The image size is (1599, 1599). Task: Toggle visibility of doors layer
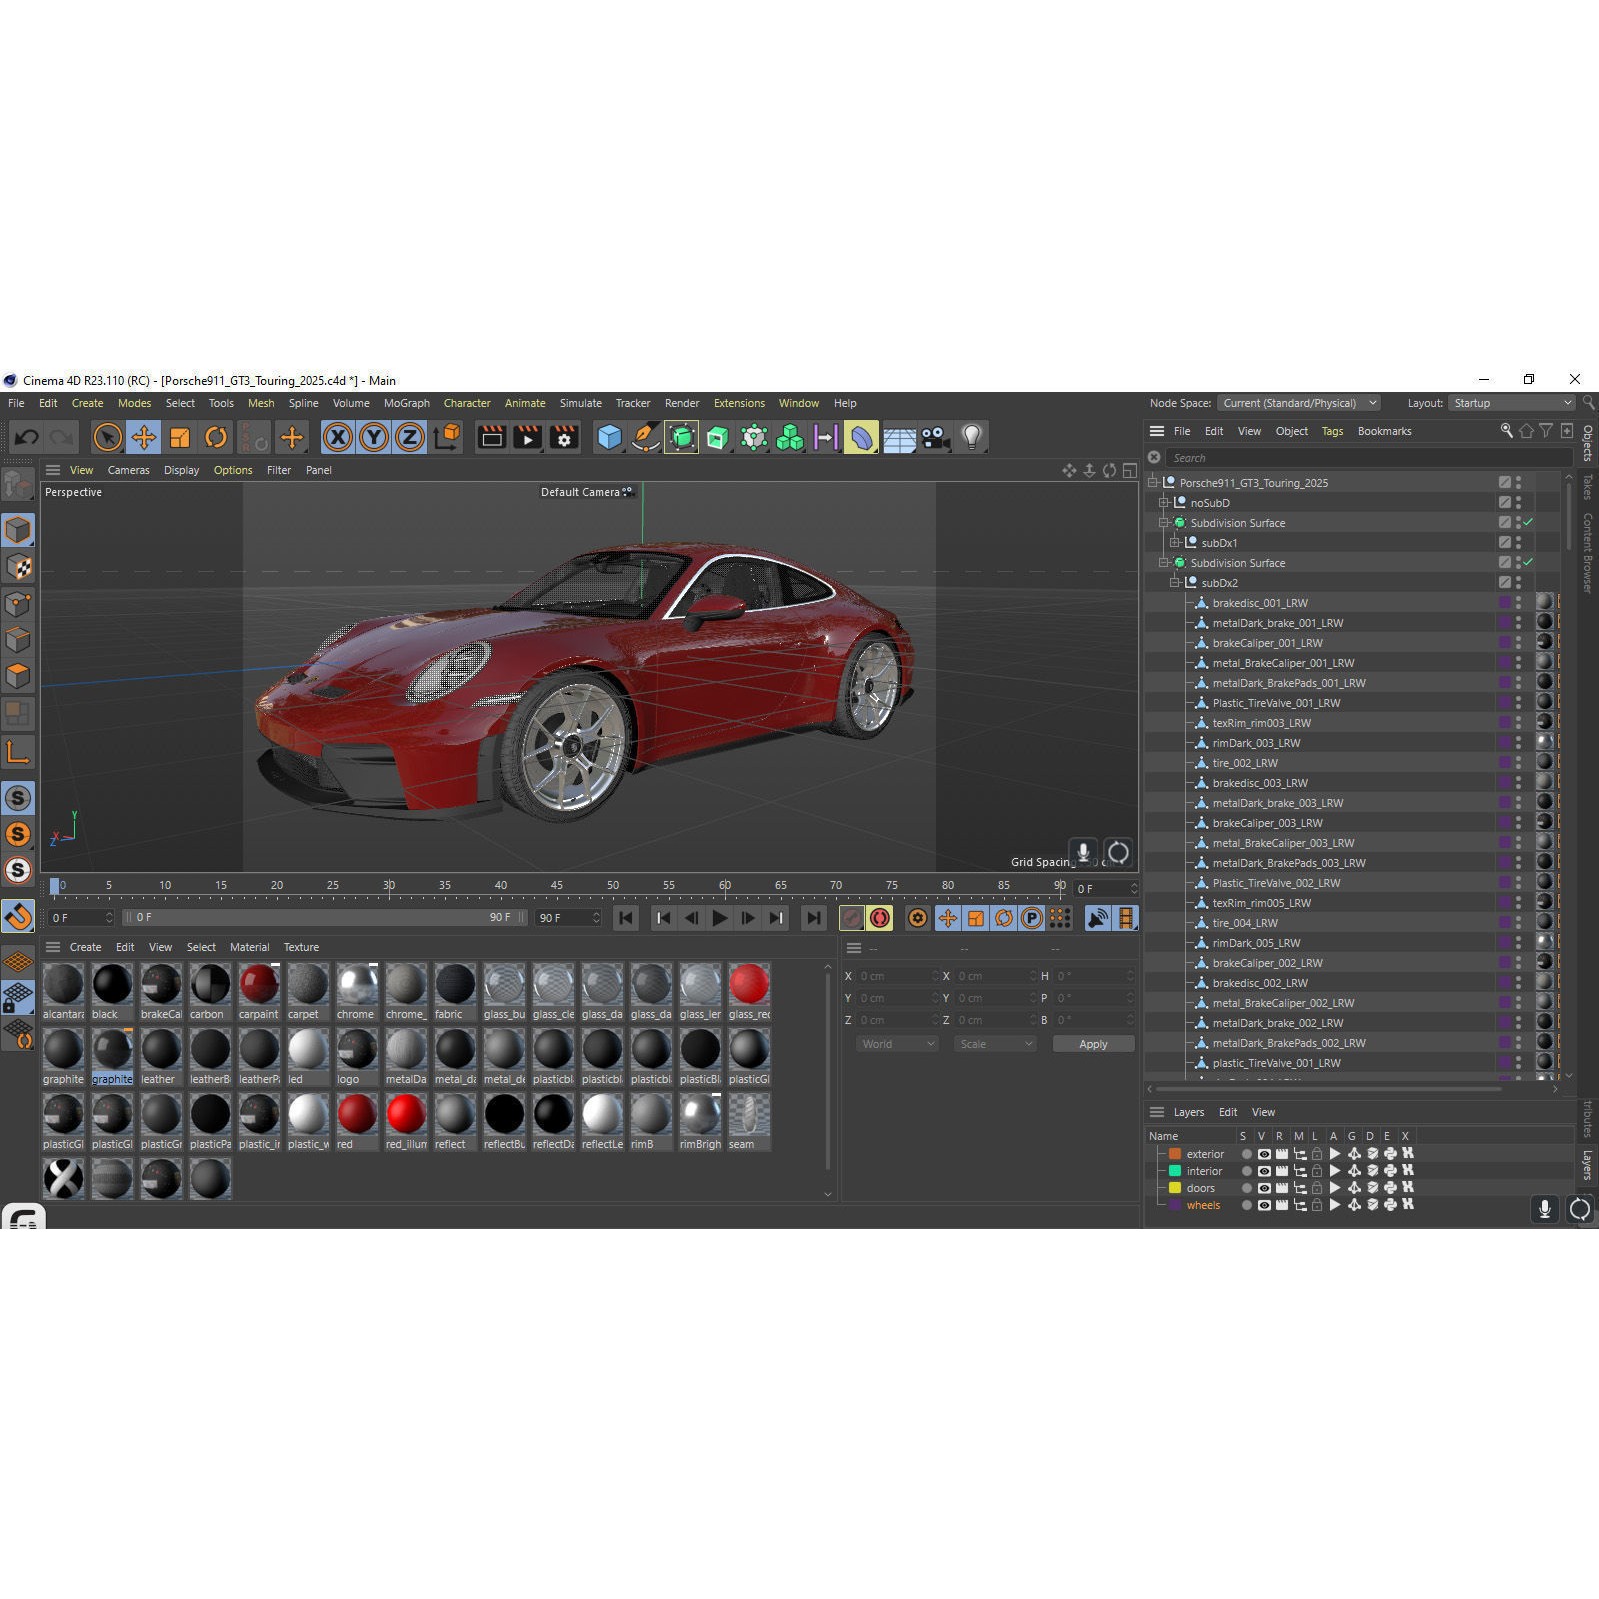[1264, 1188]
